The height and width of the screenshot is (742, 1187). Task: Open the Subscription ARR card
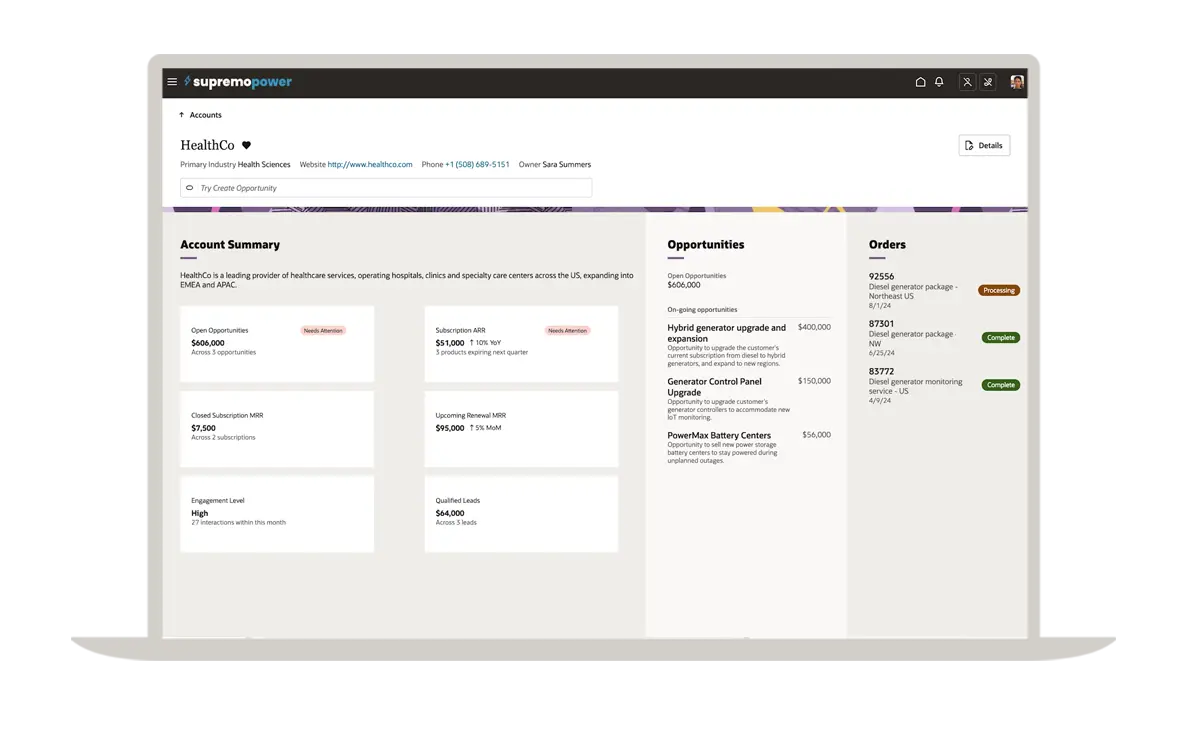pyautogui.click(x=521, y=343)
